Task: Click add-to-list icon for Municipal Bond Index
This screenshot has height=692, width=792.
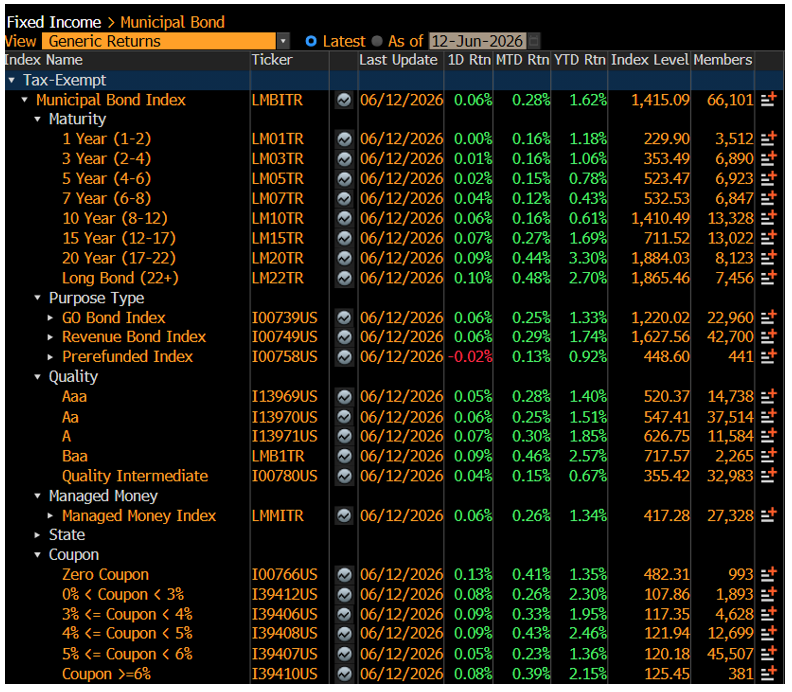Action: [768, 99]
